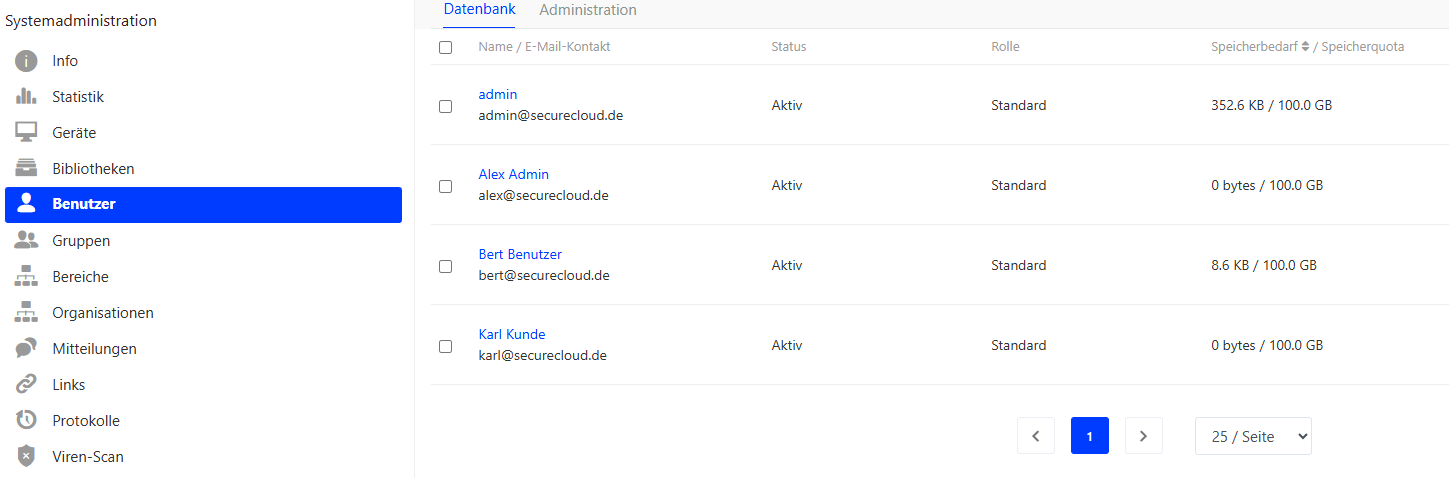Open the Protokolle history clock icon
Image resolution: width=1449 pixels, height=478 pixels.
point(26,421)
